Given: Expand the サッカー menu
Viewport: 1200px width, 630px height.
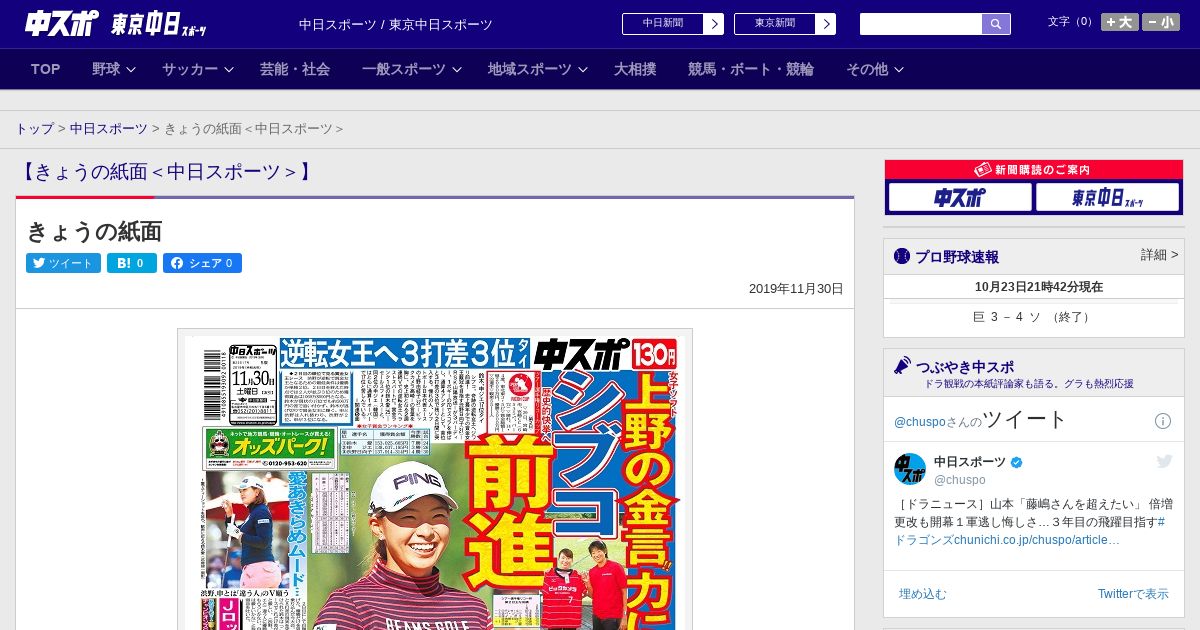Looking at the screenshot, I should point(197,69).
